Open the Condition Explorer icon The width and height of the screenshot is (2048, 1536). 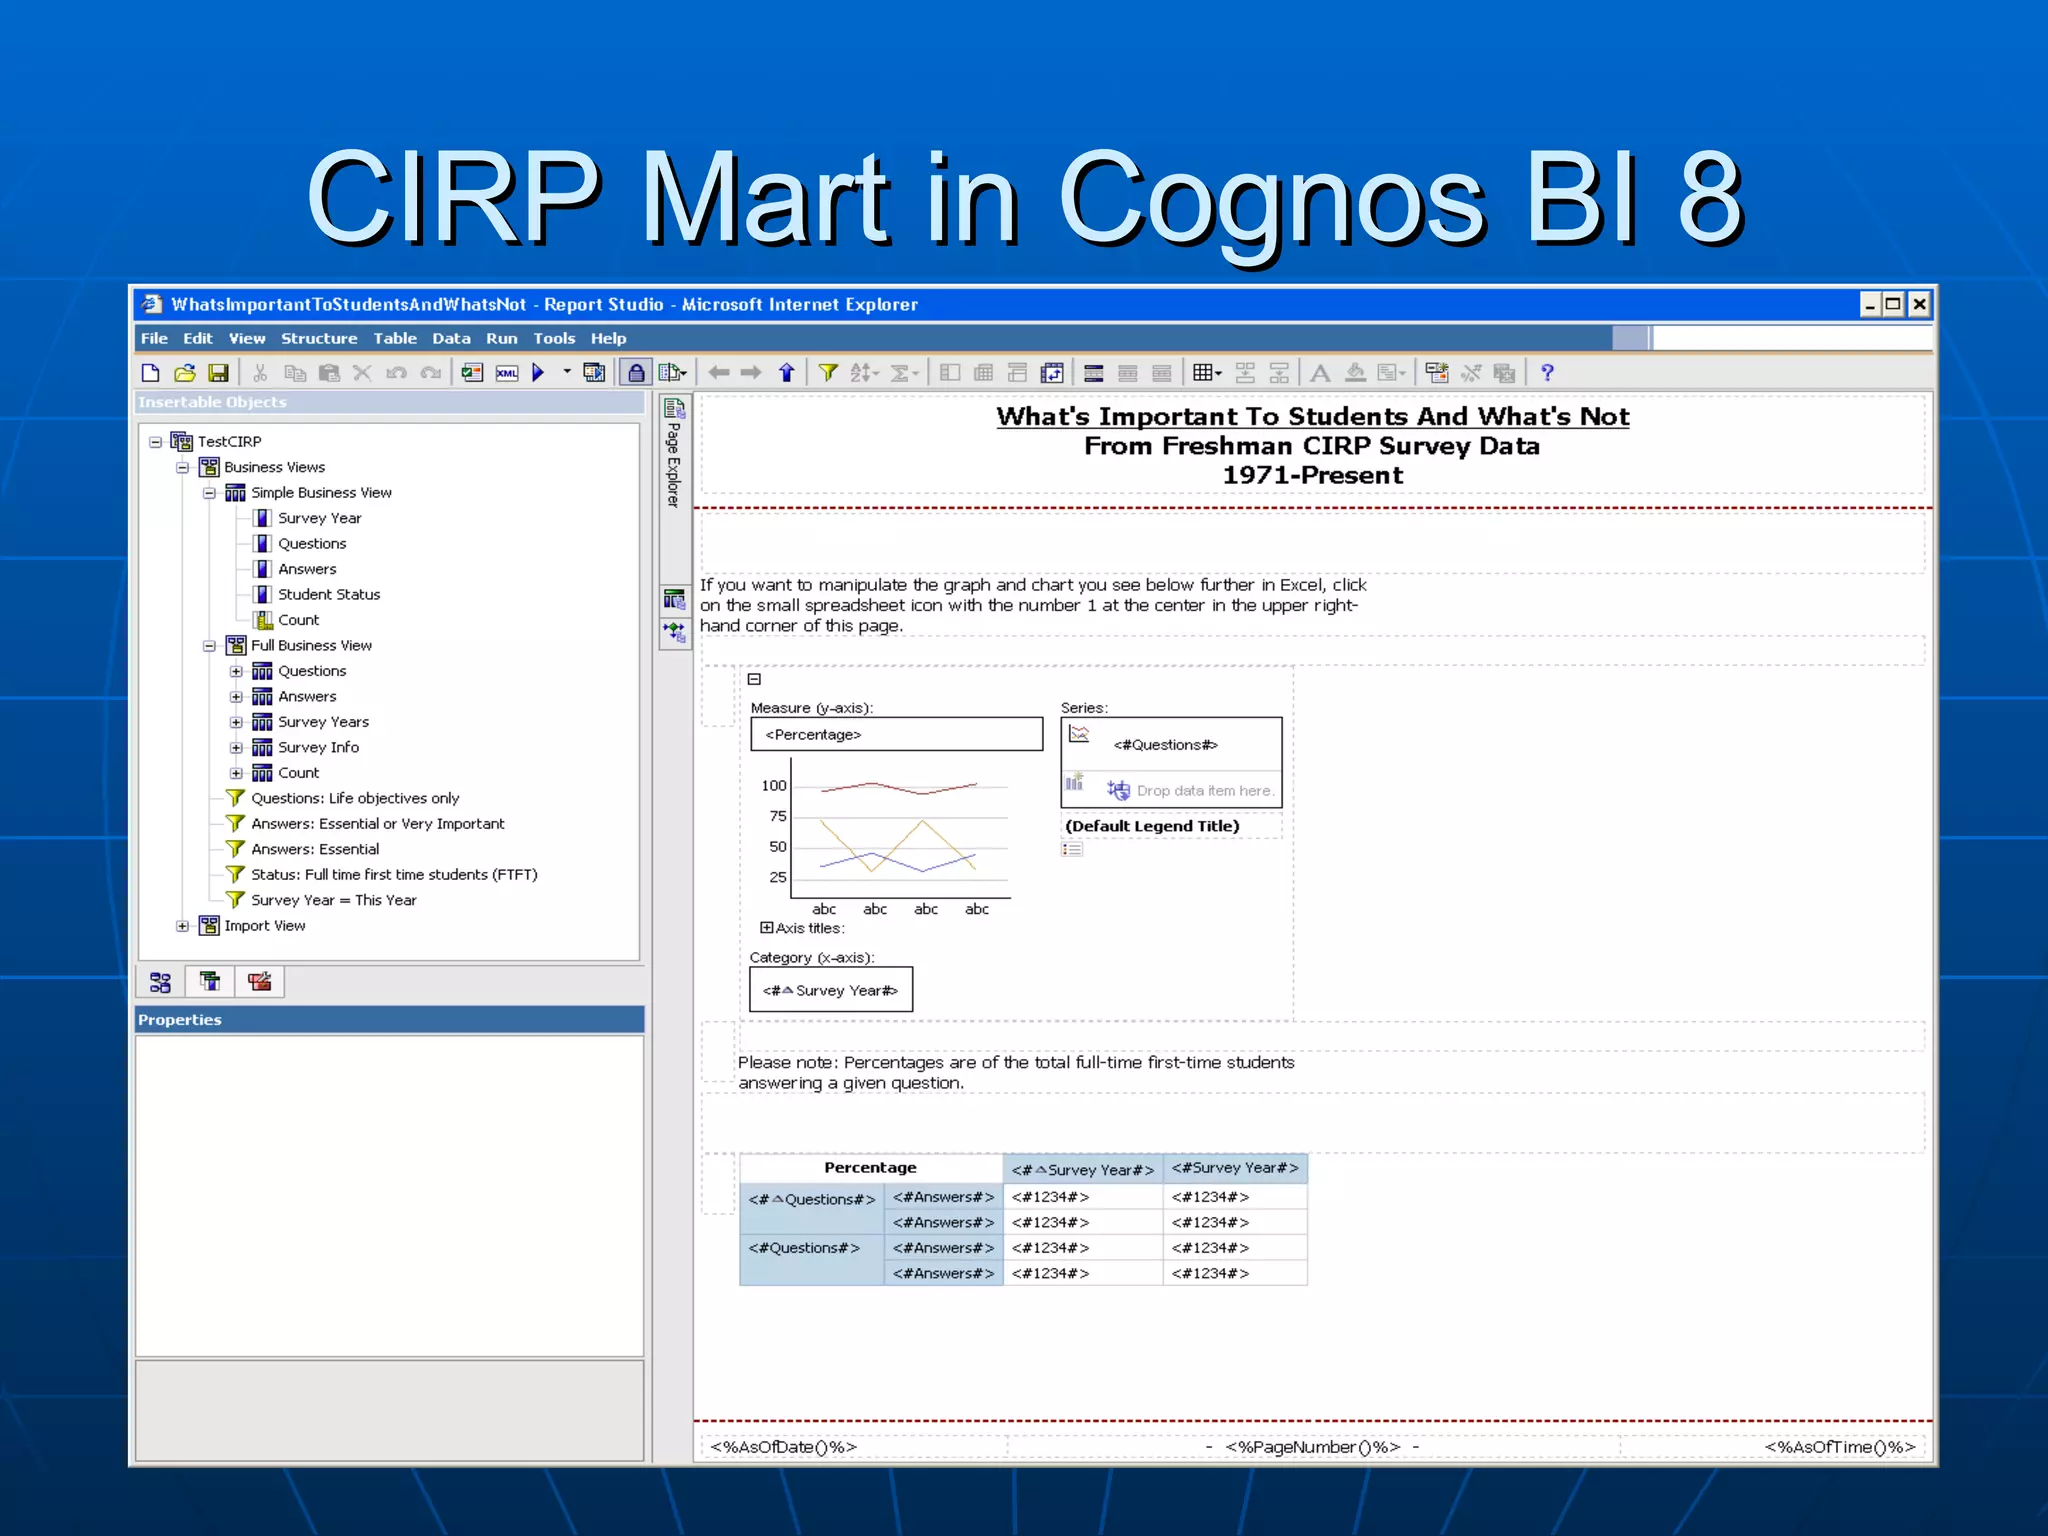pos(674,633)
